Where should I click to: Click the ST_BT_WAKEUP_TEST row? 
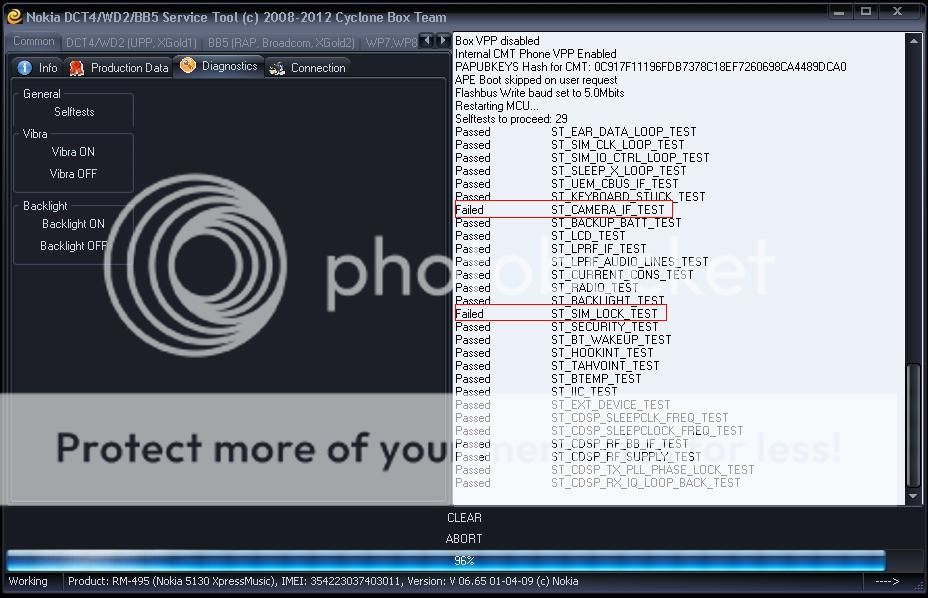click(x=563, y=340)
